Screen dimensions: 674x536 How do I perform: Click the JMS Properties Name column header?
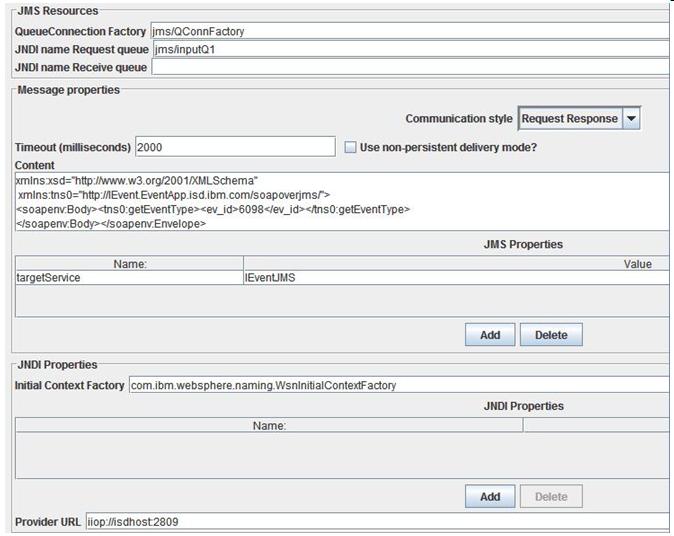pyautogui.click(x=130, y=264)
